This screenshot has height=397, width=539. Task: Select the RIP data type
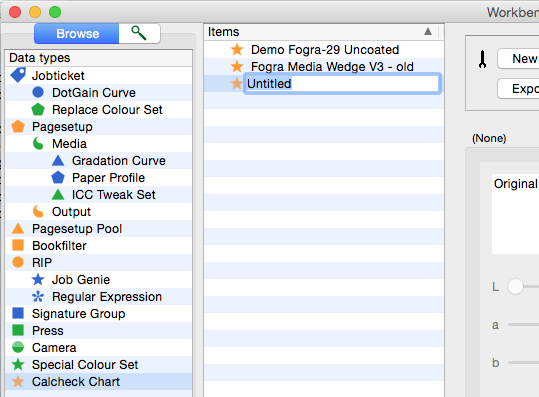coord(99,263)
